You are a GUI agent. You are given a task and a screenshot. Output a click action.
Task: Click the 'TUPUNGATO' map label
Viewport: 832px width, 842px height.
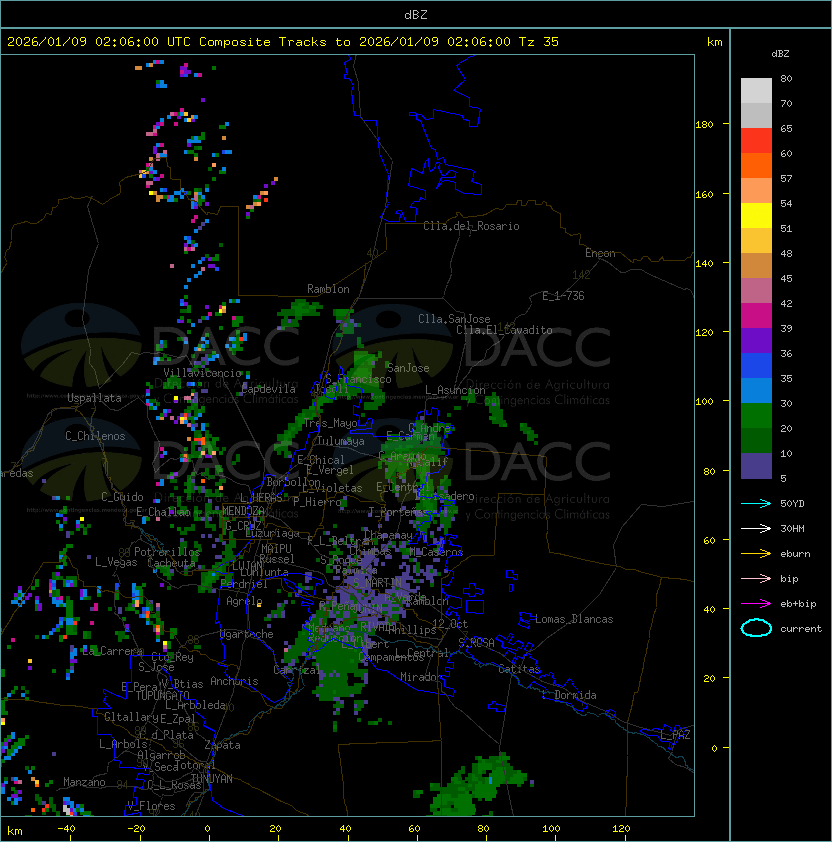click(162, 695)
